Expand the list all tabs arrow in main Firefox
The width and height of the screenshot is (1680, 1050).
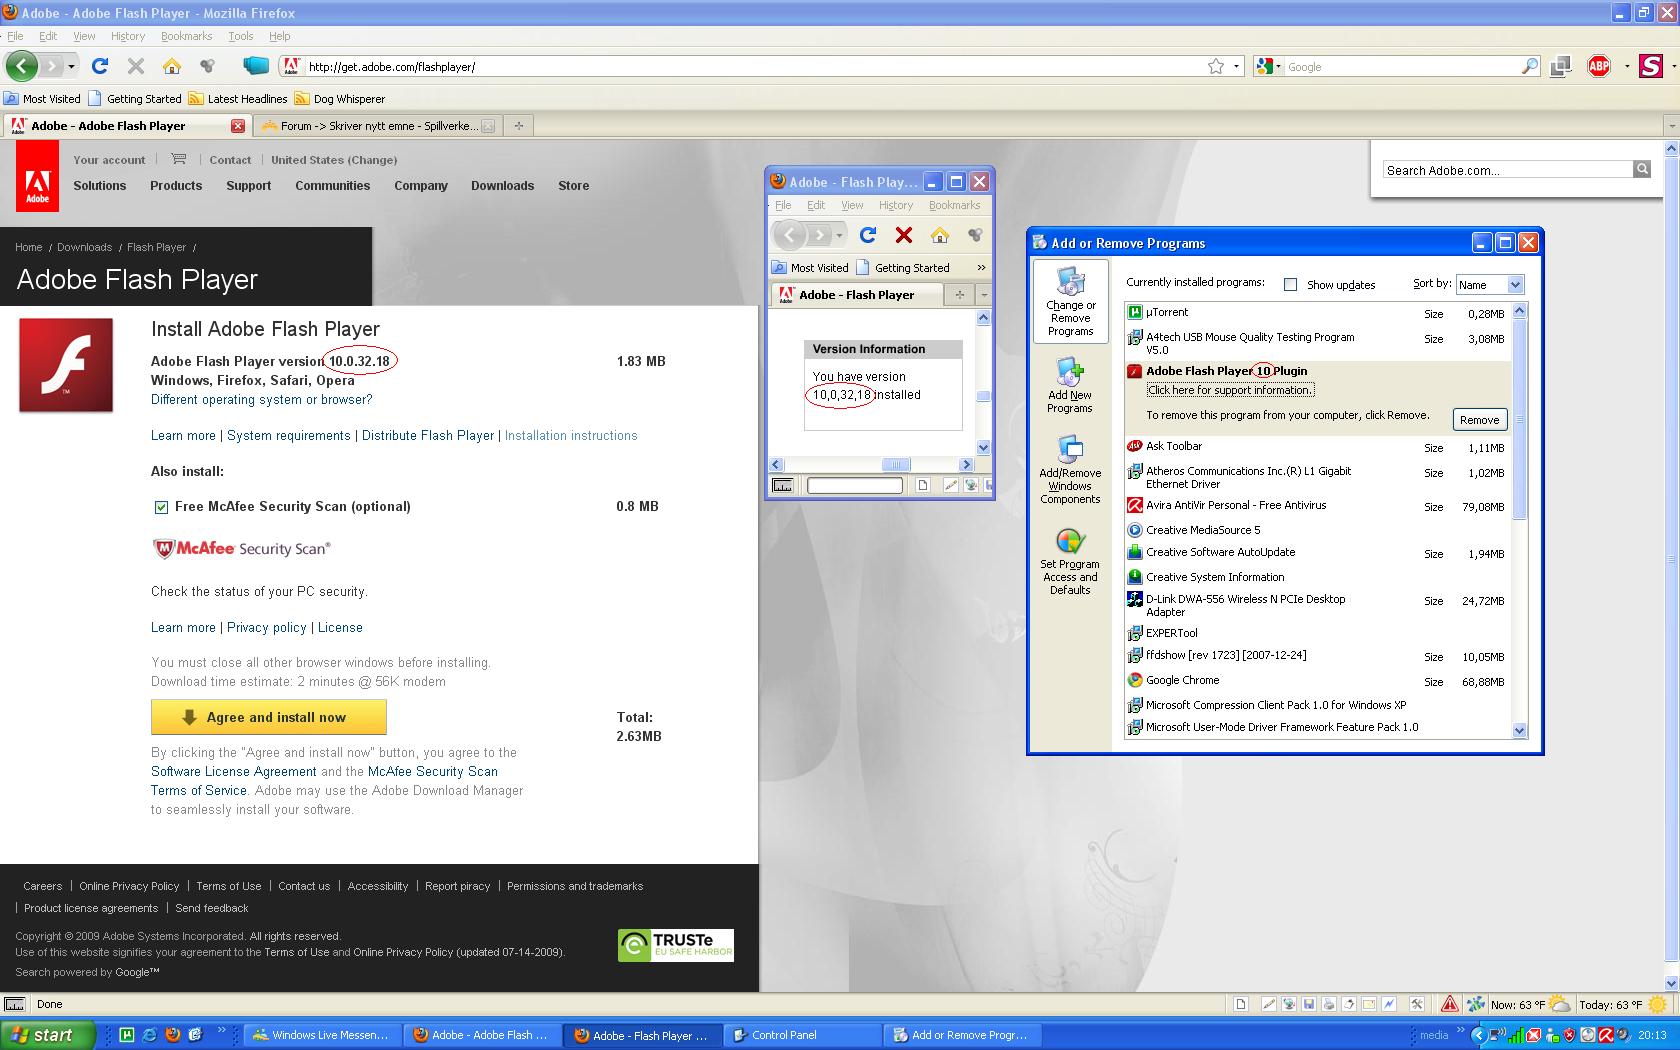1671,126
